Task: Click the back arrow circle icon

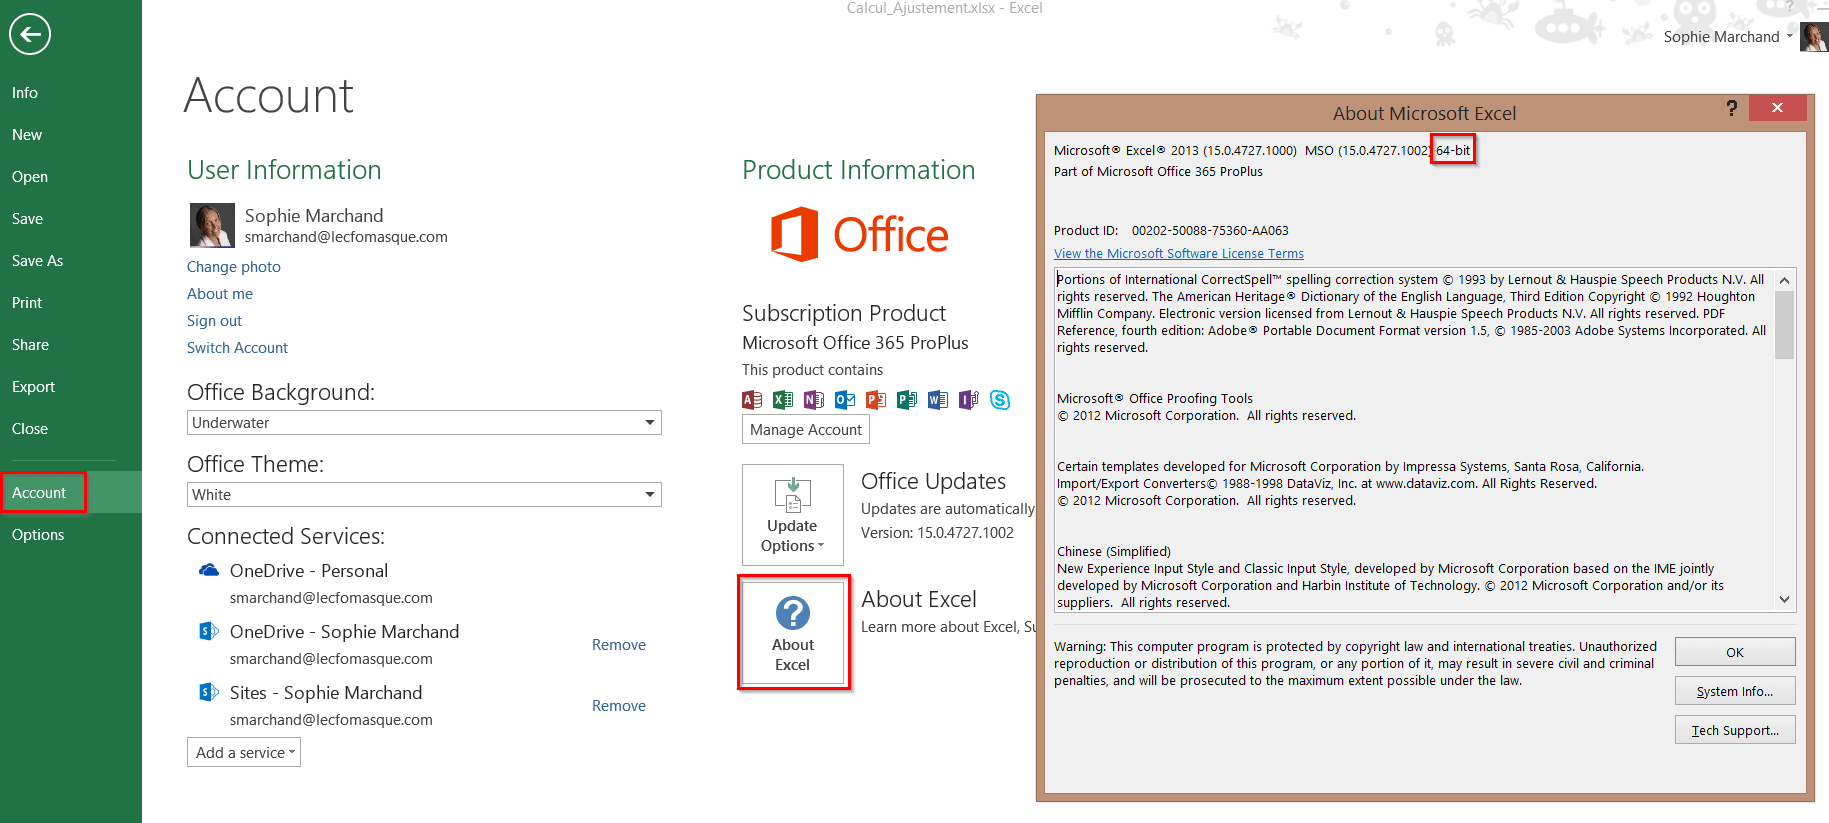Action: (x=30, y=34)
